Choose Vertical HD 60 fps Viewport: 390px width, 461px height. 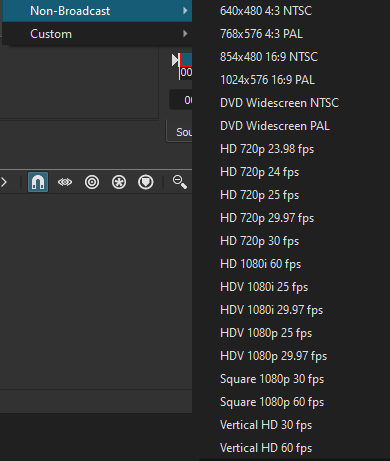pyautogui.click(x=266, y=448)
